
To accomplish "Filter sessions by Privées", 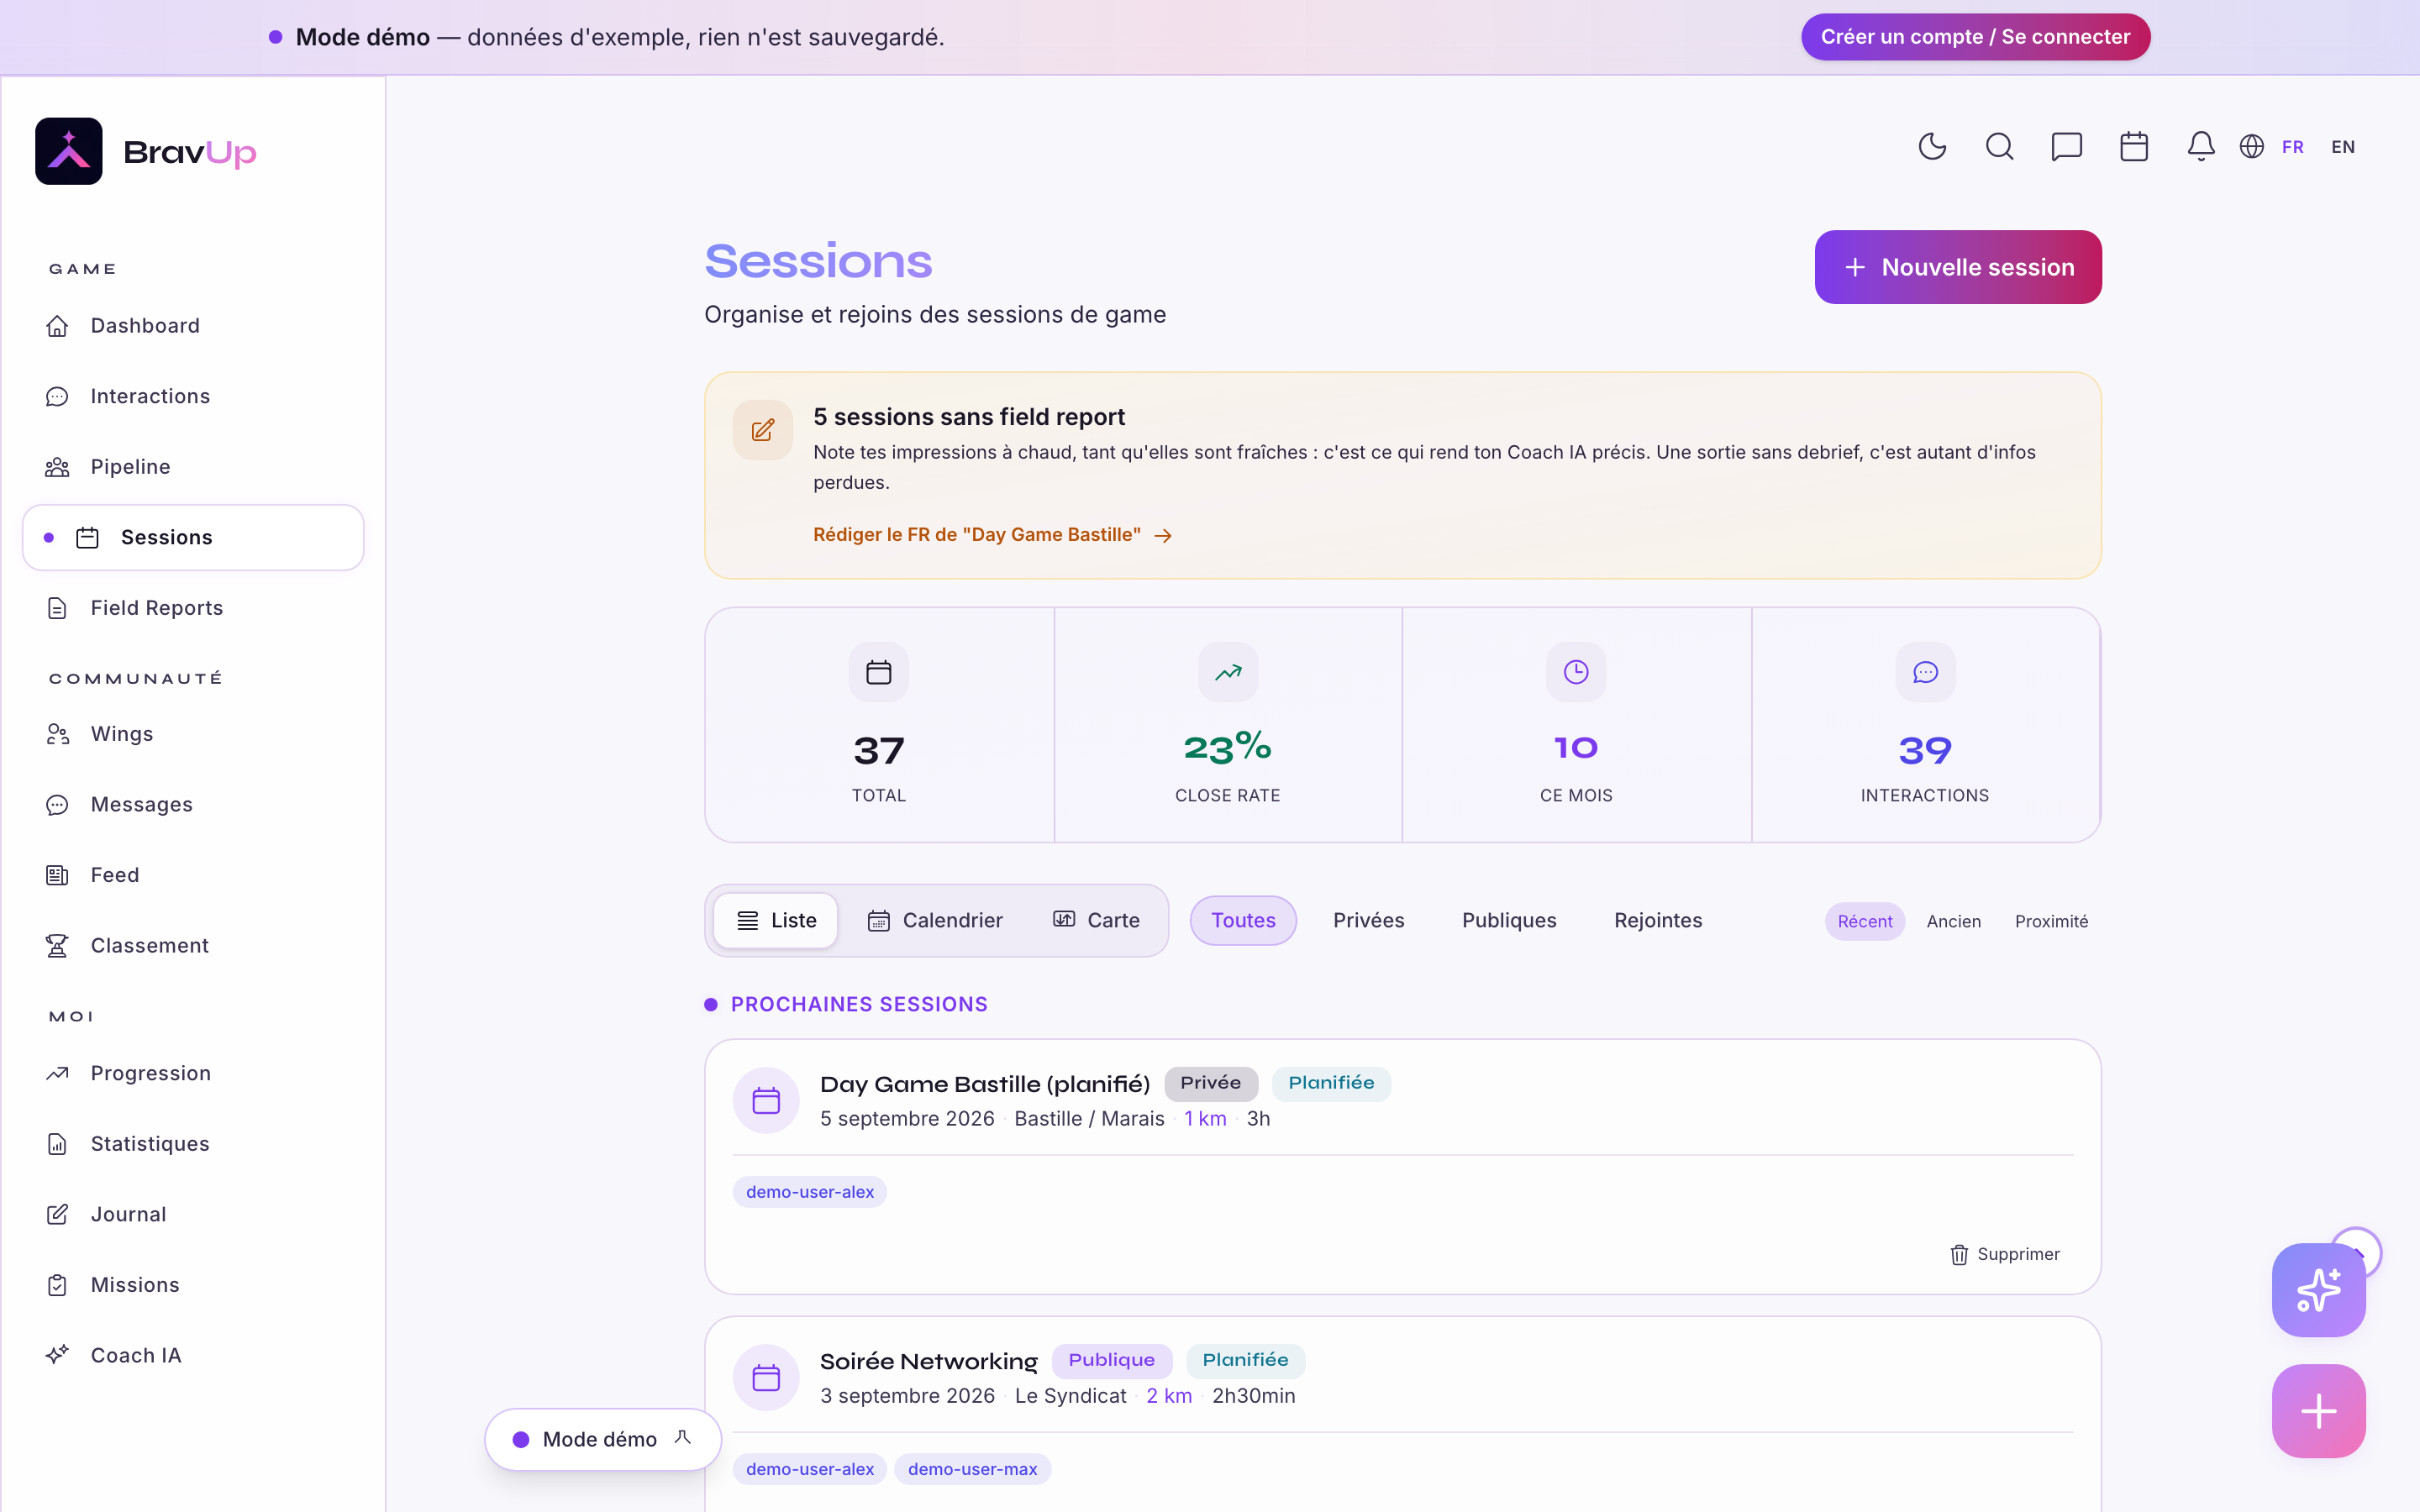I will point(1368,920).
